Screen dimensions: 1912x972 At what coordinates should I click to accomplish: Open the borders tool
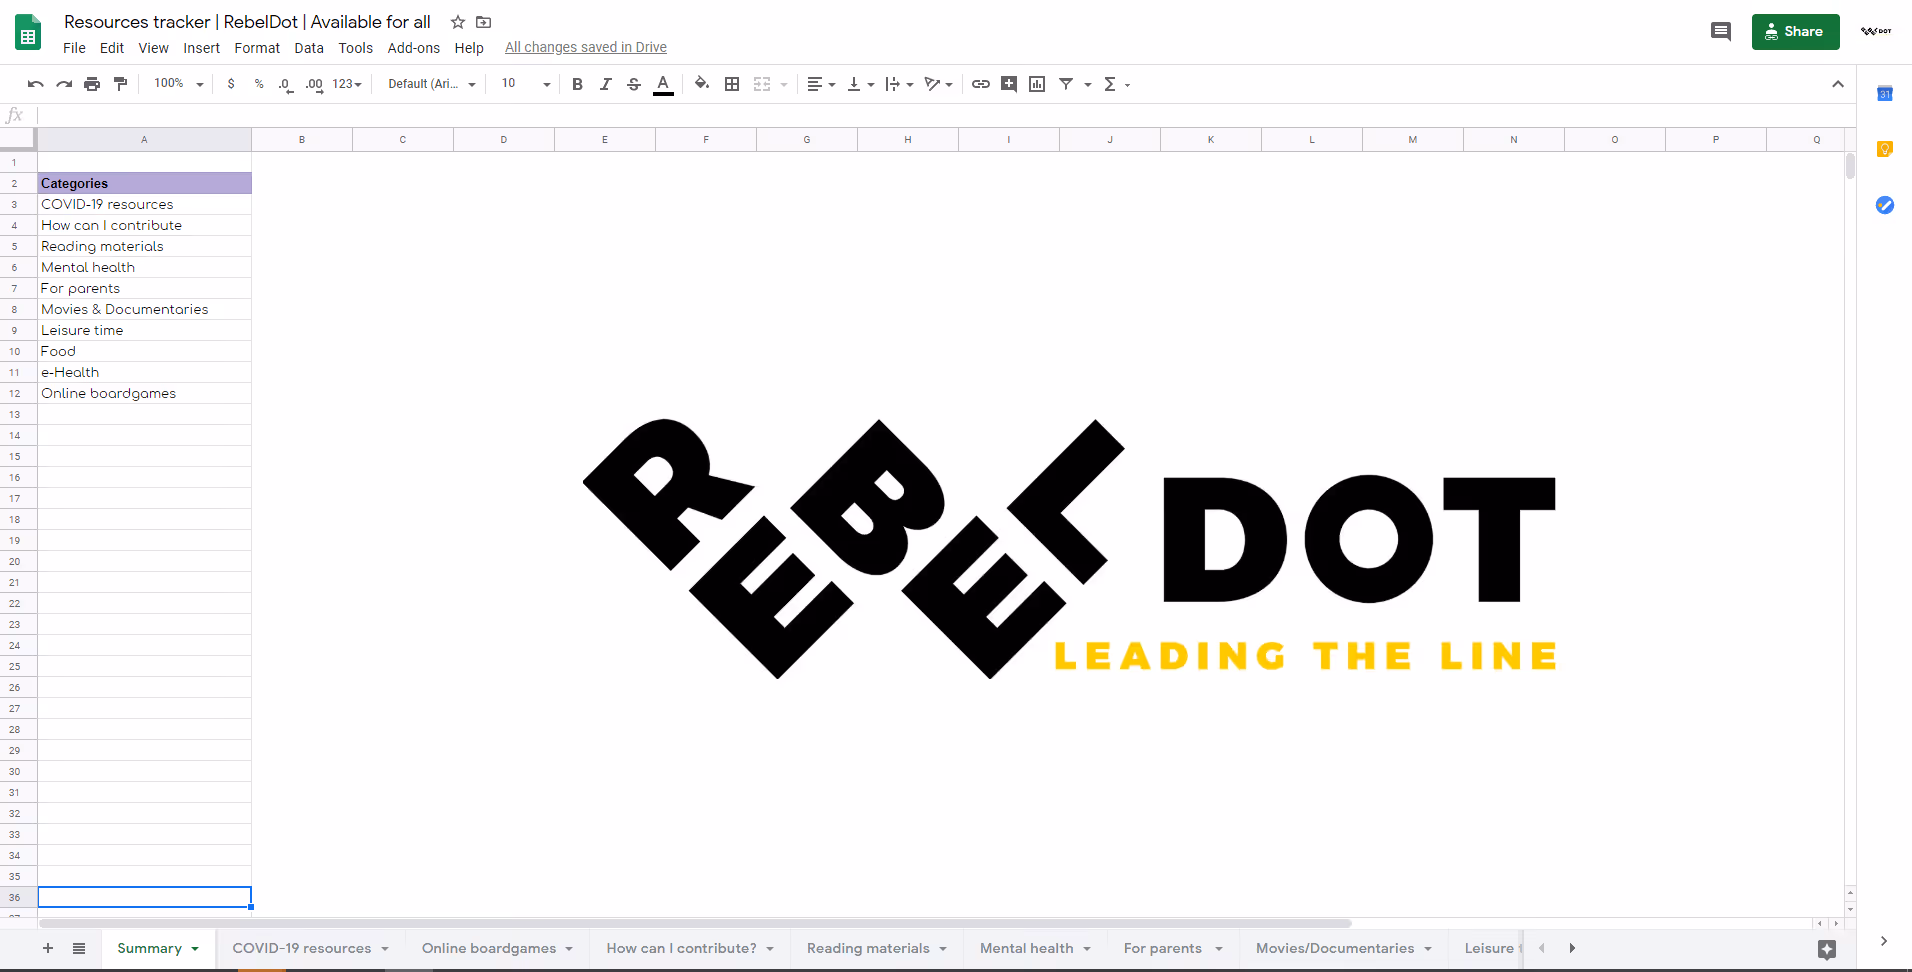click(x=732, y=84)
